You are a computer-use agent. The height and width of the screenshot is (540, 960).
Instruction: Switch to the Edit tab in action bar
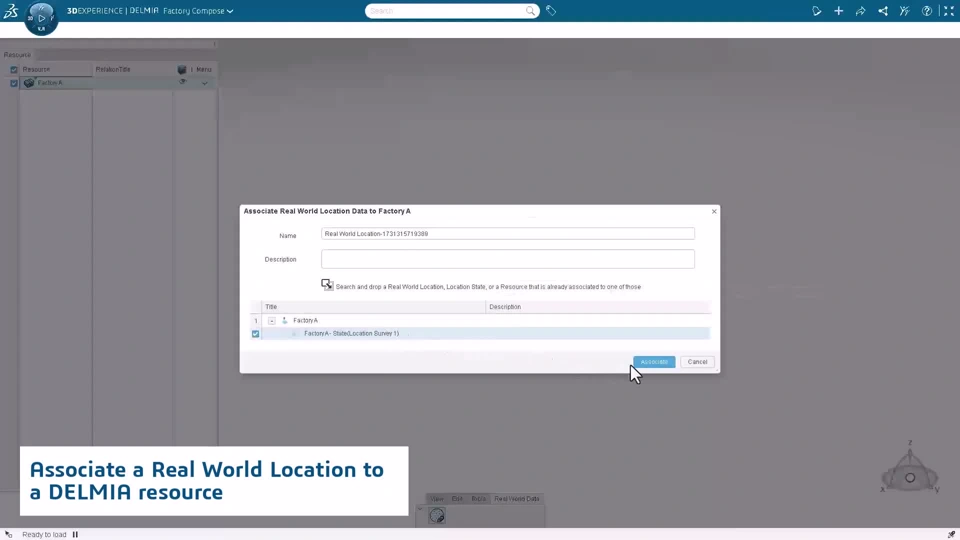click(x=457, y=499)
